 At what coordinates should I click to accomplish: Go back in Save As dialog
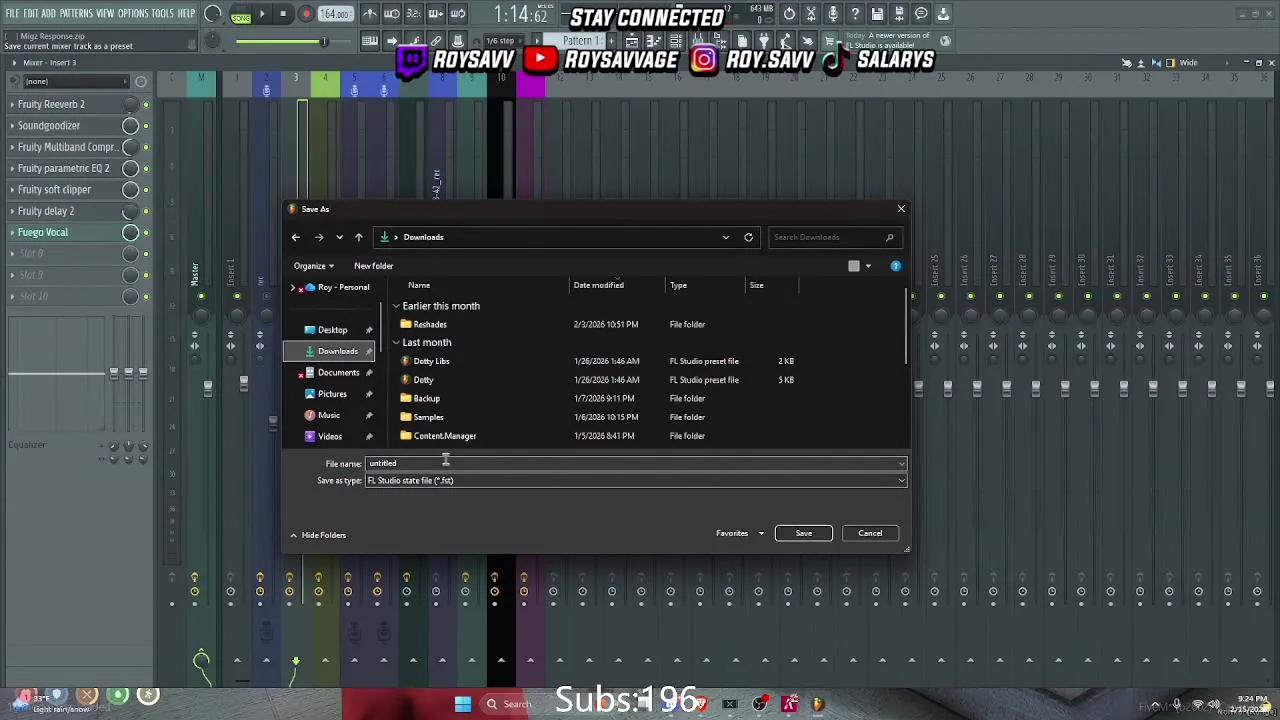(296, 237)
